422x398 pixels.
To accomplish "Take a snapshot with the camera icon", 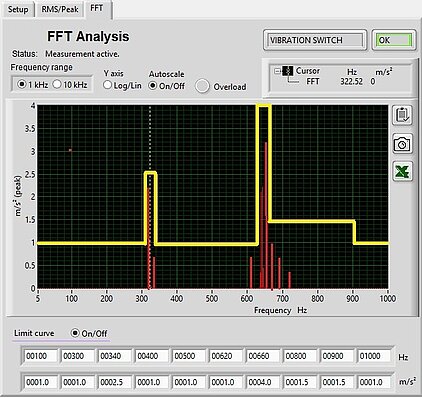I will click(402, 144).
